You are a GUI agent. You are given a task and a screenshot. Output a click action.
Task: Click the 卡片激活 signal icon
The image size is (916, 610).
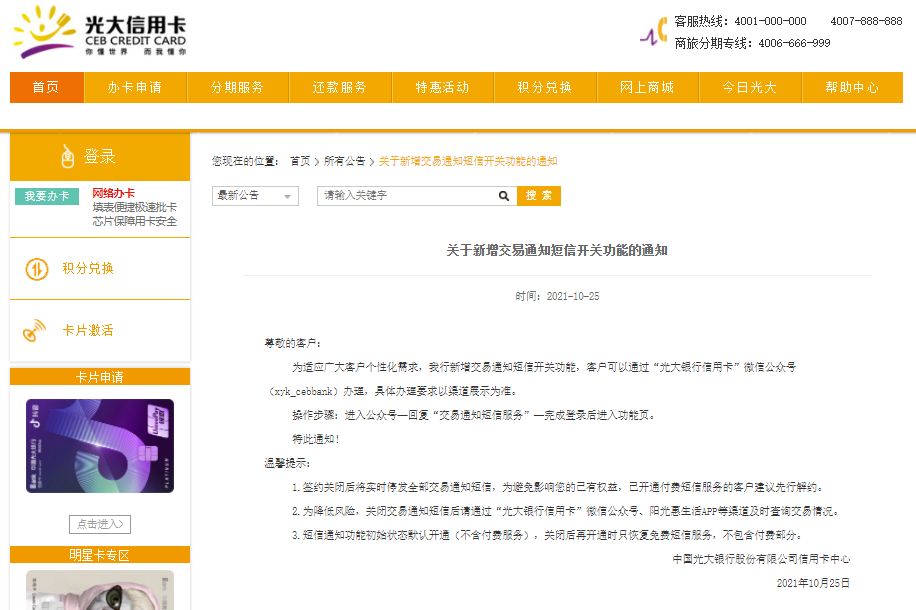click(x=34, y=330)
